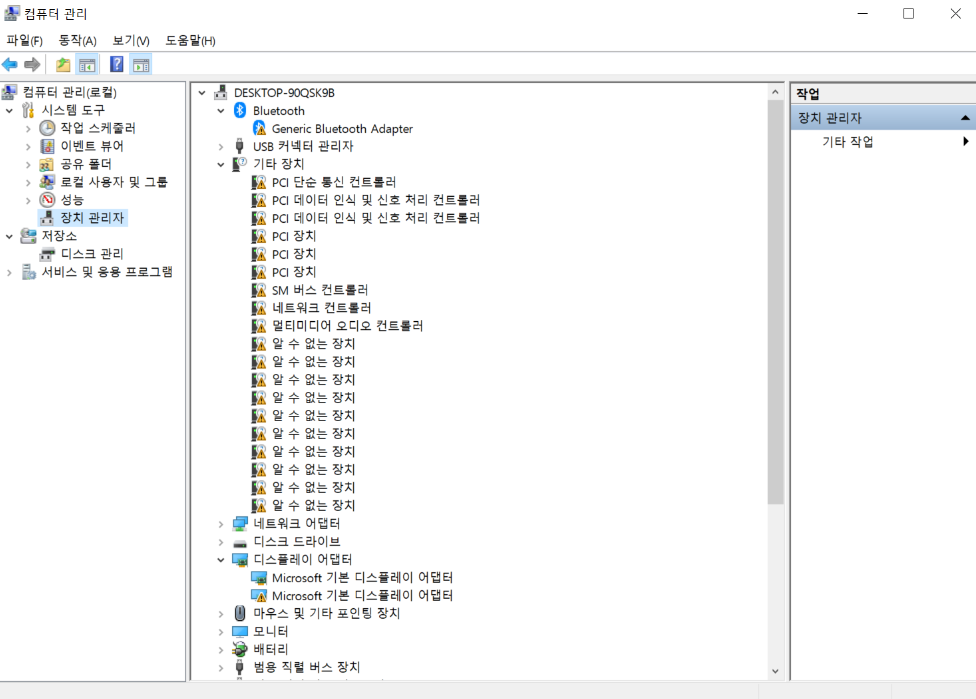
Task: Click the Up one level folder icon
Action: (63, 64)
